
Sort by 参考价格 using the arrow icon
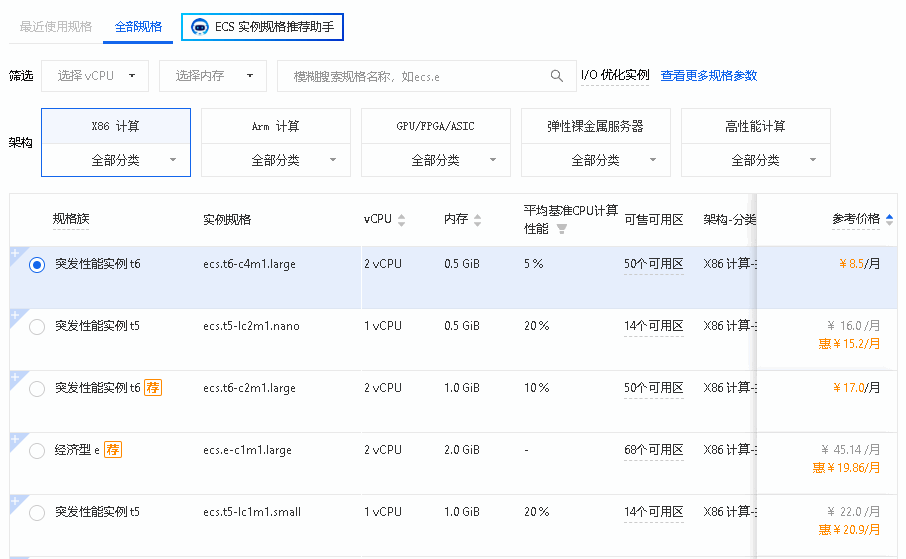click(889, 219)
